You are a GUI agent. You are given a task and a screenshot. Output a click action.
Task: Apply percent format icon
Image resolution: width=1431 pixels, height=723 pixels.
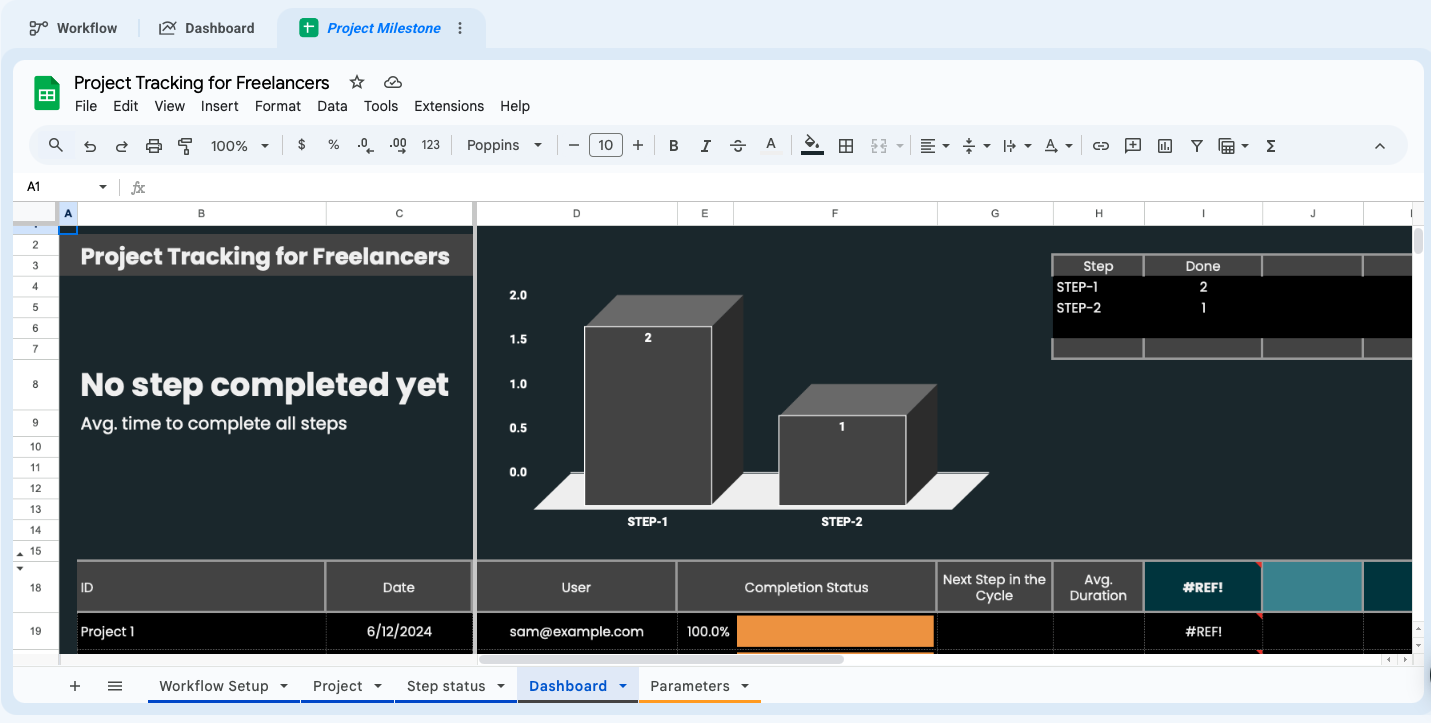(334, 145)
